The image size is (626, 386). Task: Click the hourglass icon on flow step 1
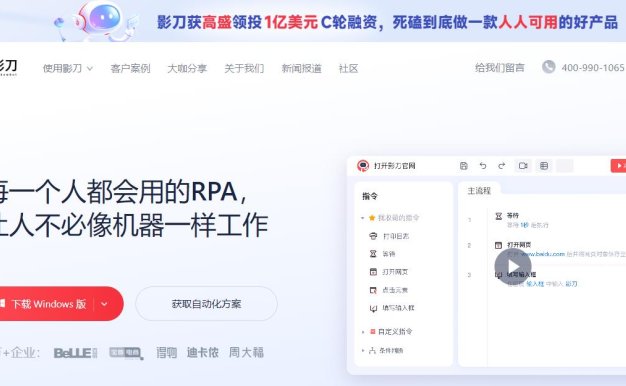click(498, 216)
